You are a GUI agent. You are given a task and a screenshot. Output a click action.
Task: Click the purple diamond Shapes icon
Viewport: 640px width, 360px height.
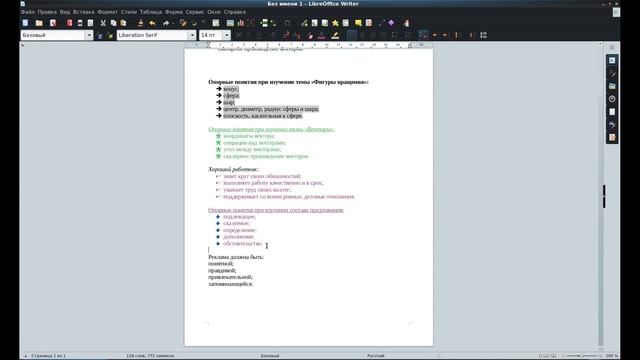point(391,23)
